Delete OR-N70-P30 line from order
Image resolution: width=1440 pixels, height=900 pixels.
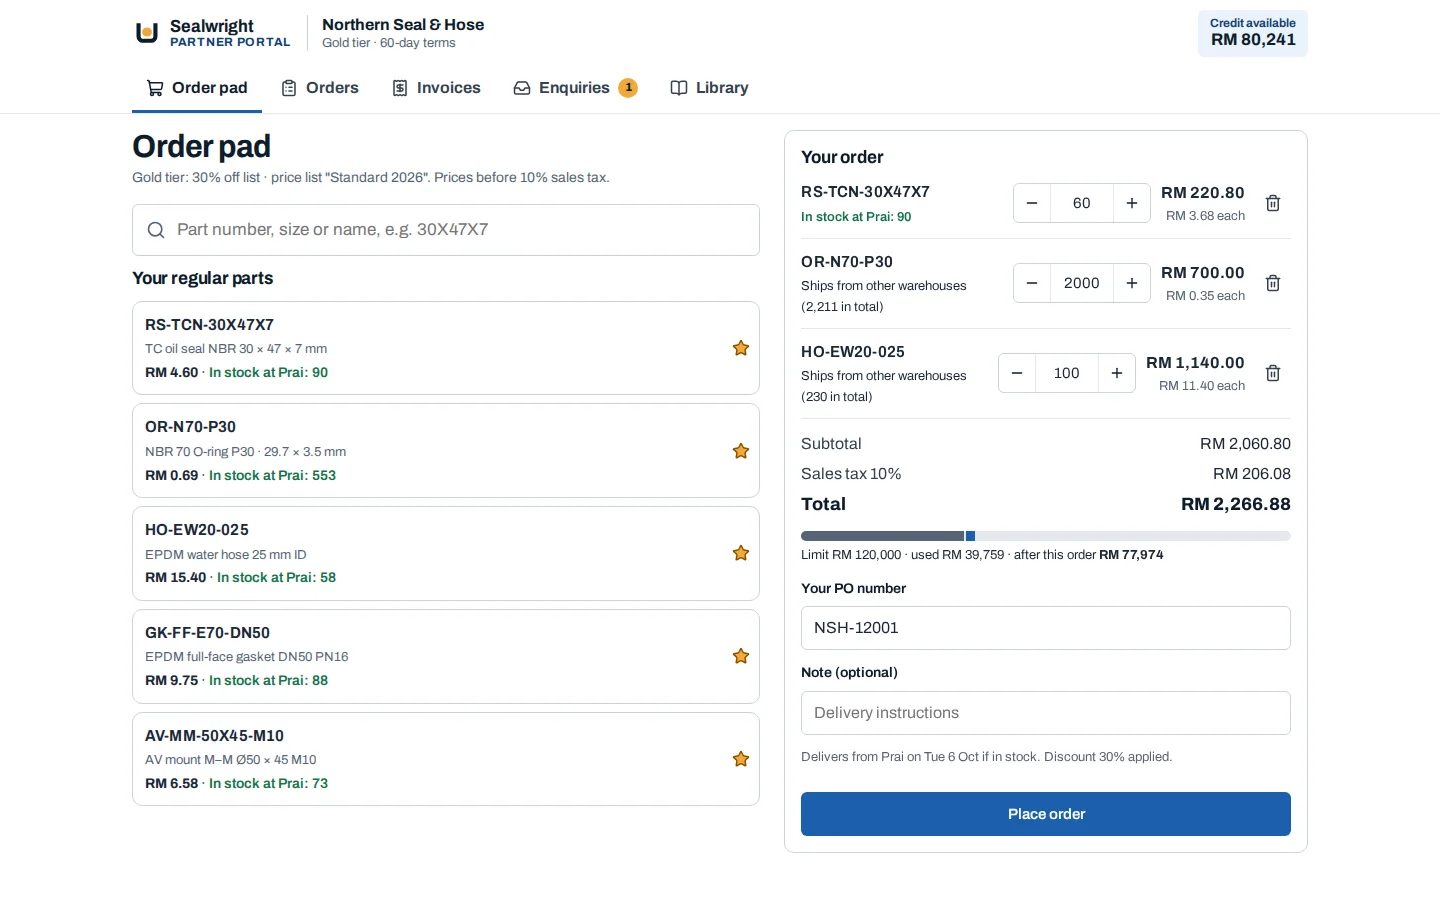point(1273,283)
